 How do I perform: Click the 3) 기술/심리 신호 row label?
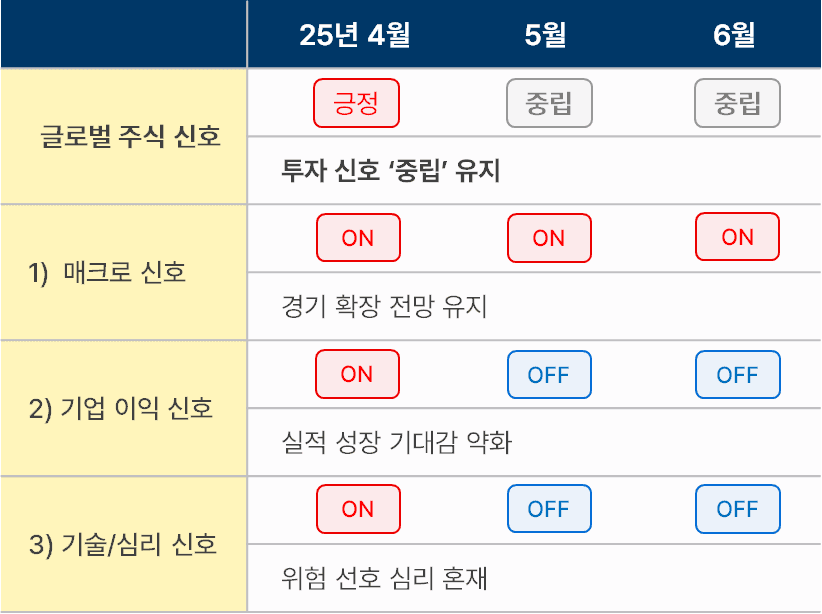click(123, 545)
